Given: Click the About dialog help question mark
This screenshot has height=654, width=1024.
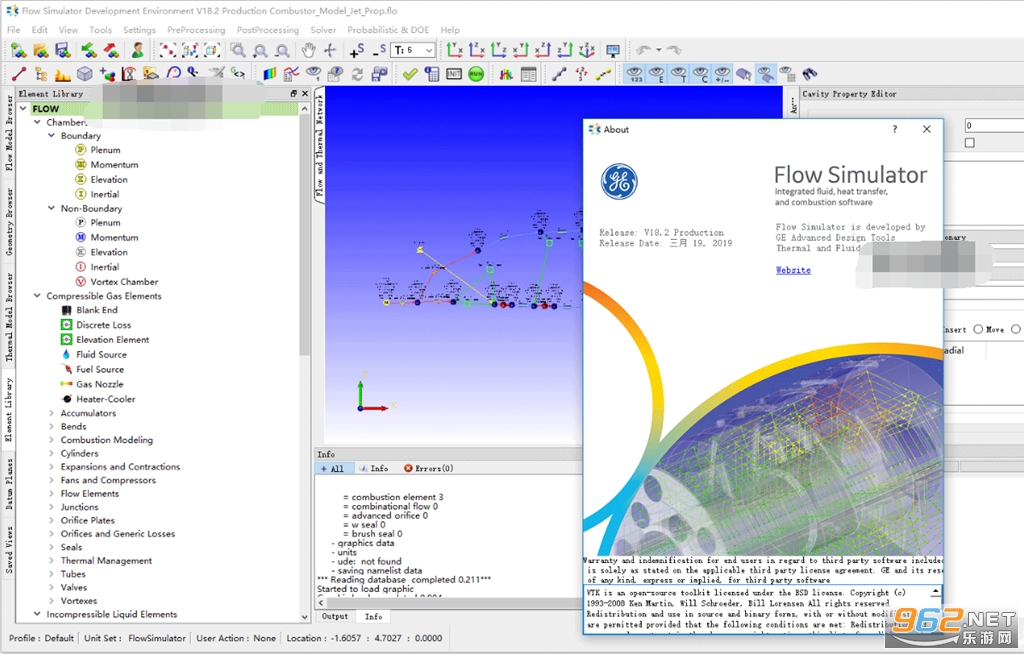Looking at the screenshot, I should [x=895, y=129].
